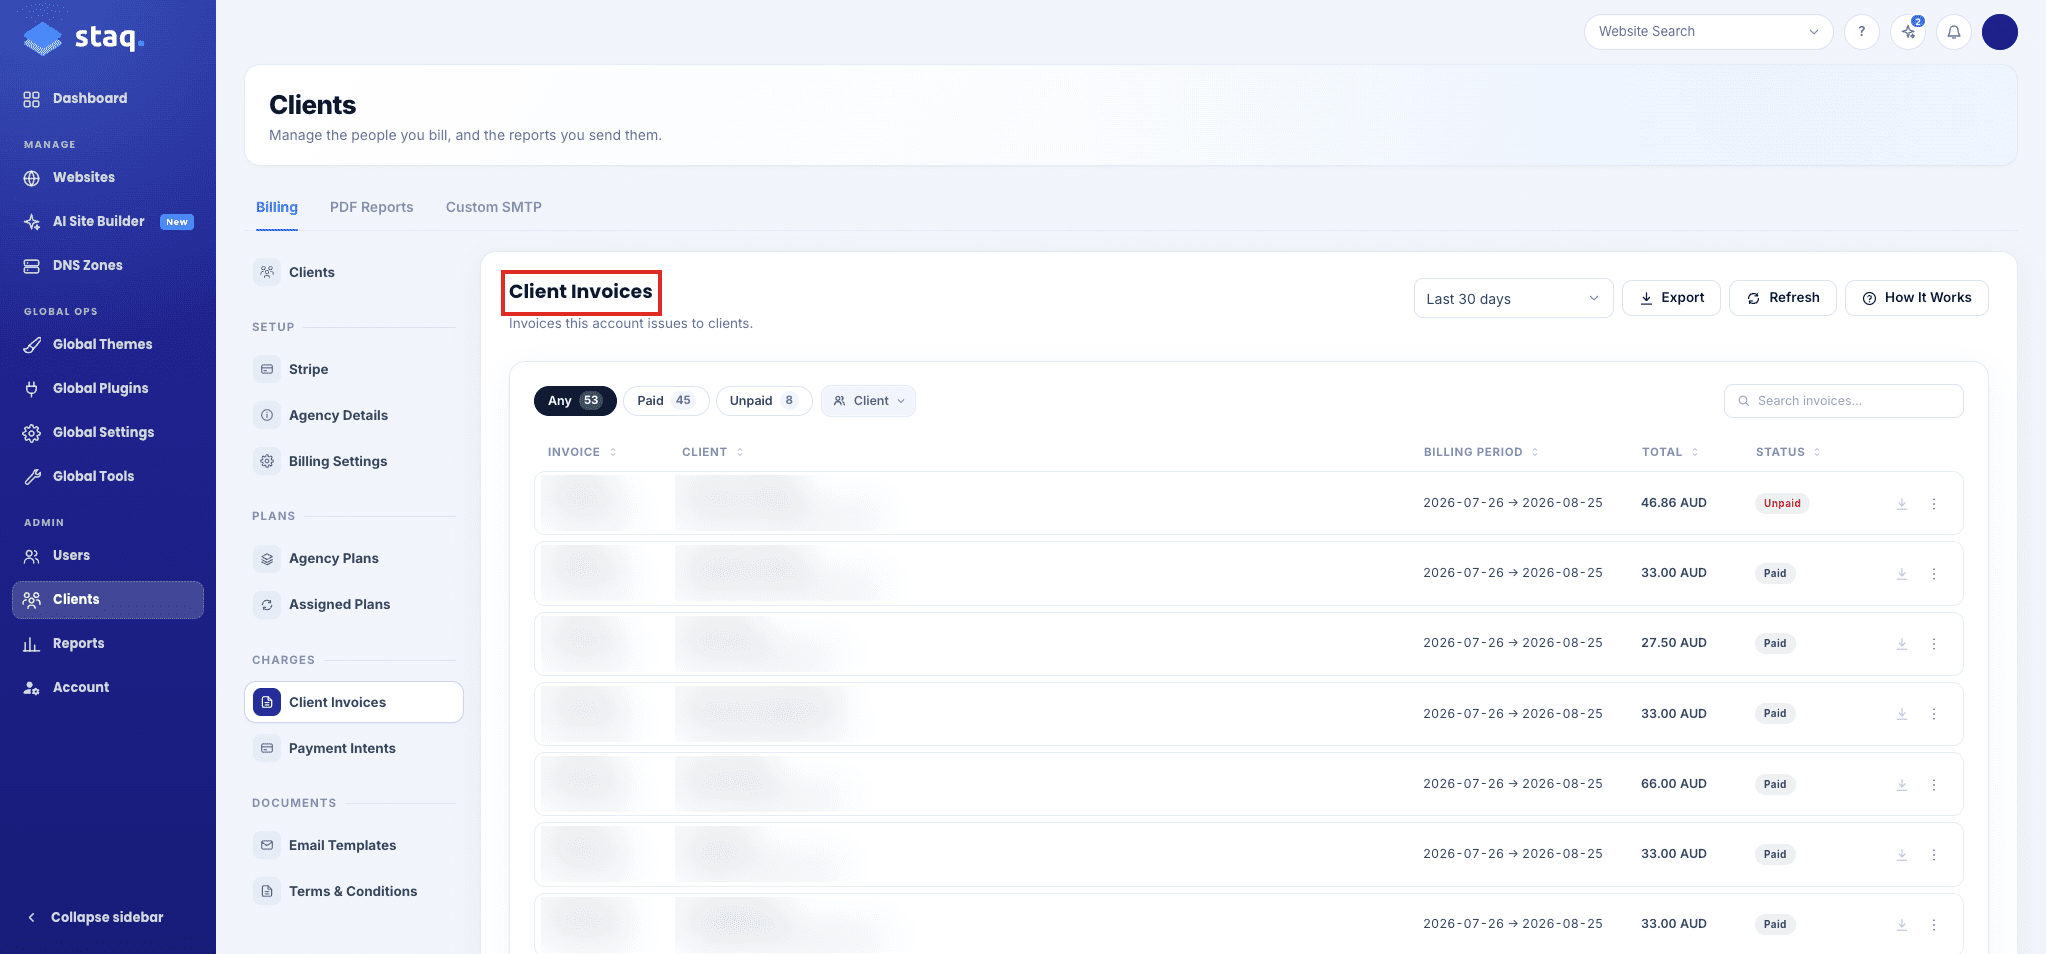Open Terms & Conditions document
The width and height of the screenshot is (2046, 954).
[x=354, y=891]
